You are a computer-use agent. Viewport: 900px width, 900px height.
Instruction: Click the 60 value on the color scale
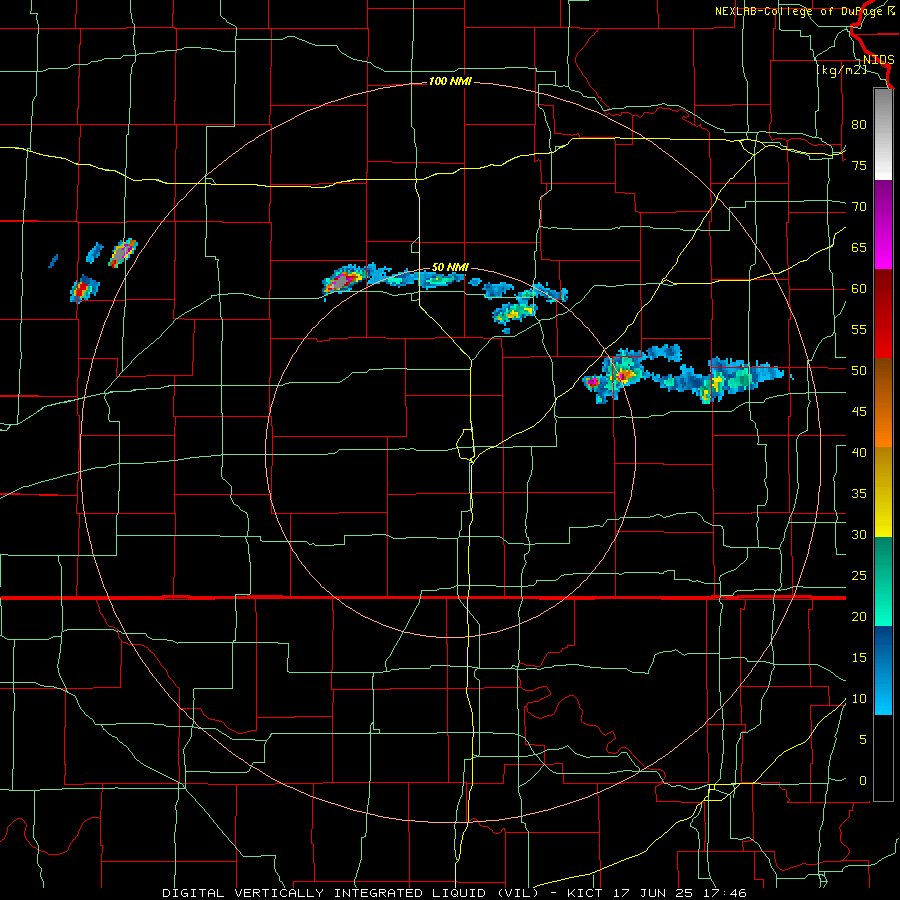[x=859, y=289]
